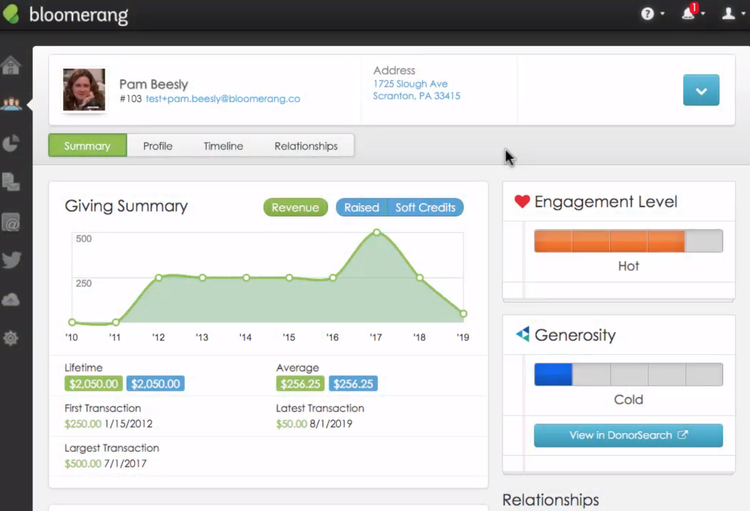Switch to the Summary tab
750x511 pixels.
(x=88, y=145)
